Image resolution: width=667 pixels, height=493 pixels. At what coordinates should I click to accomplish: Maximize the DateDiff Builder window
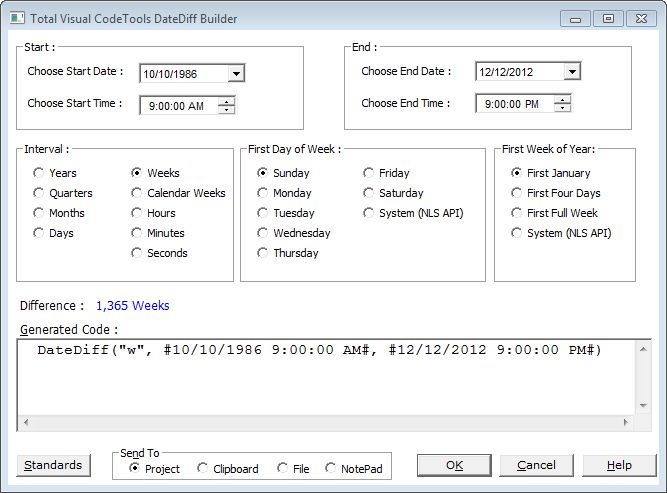coord(608,19)
